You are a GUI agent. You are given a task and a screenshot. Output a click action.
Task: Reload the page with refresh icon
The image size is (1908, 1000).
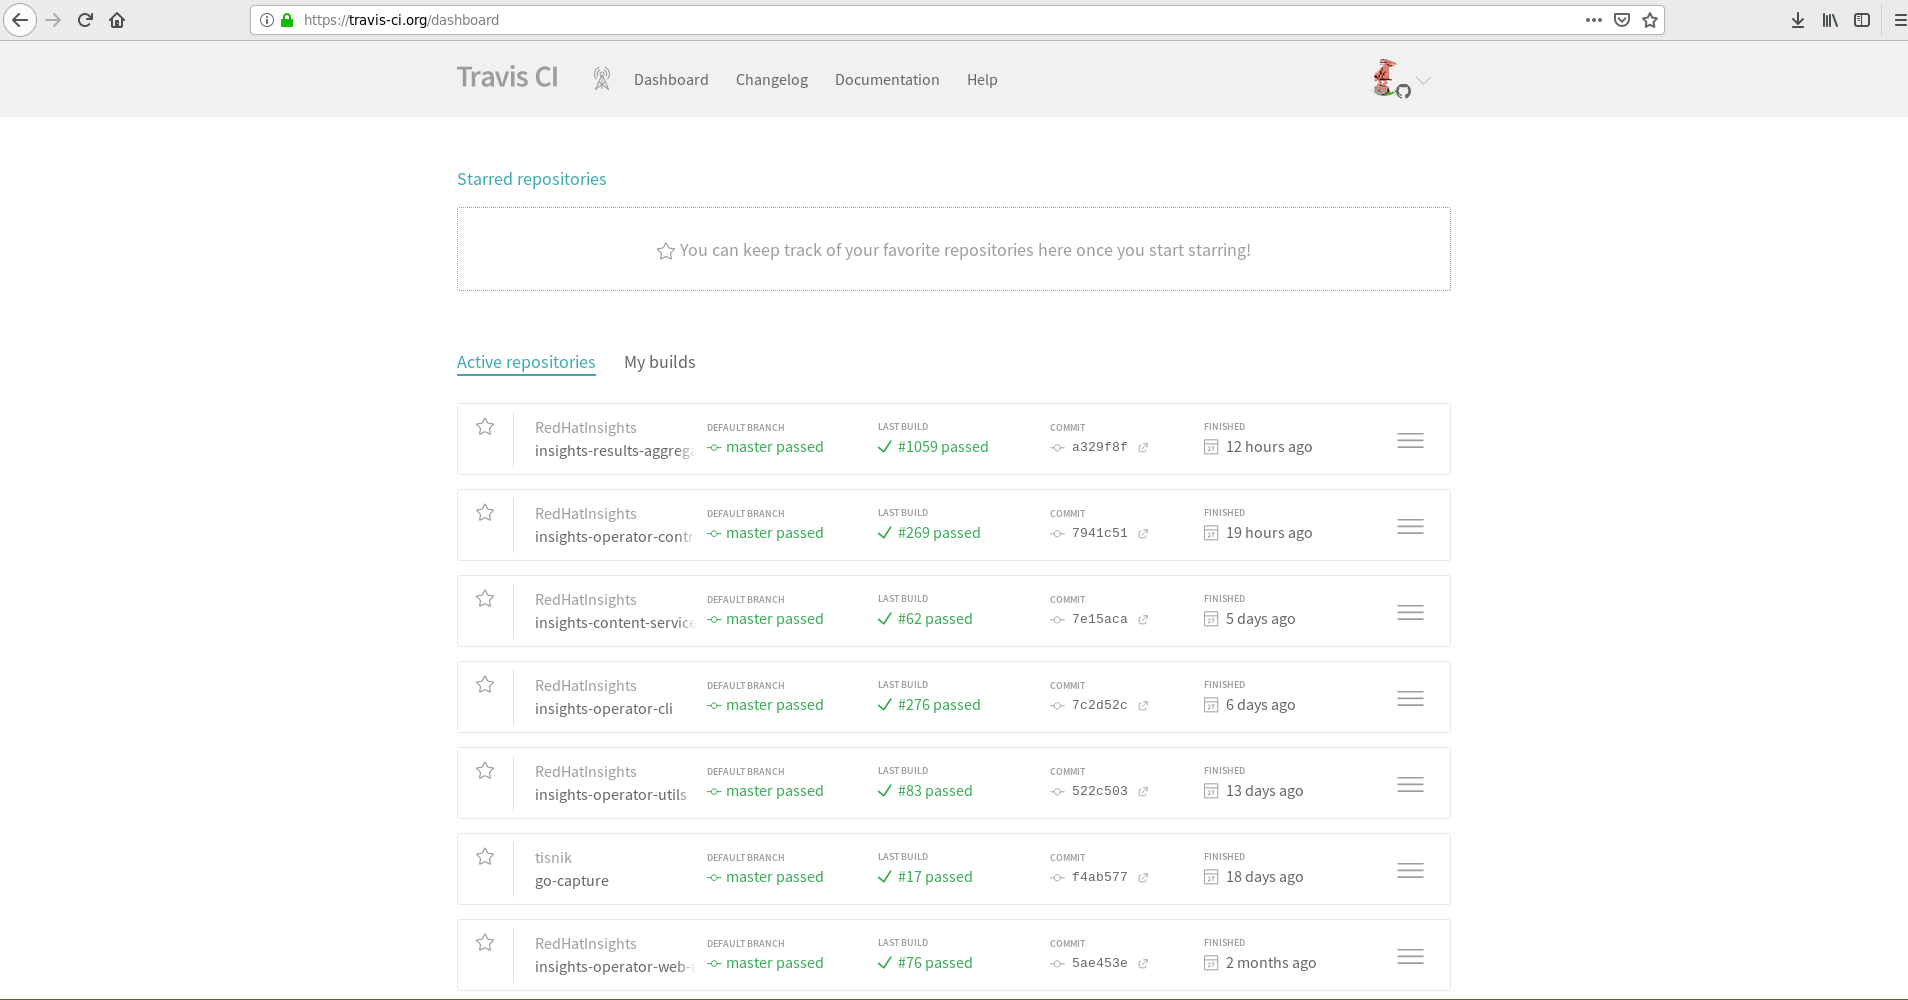click(85, 20)
